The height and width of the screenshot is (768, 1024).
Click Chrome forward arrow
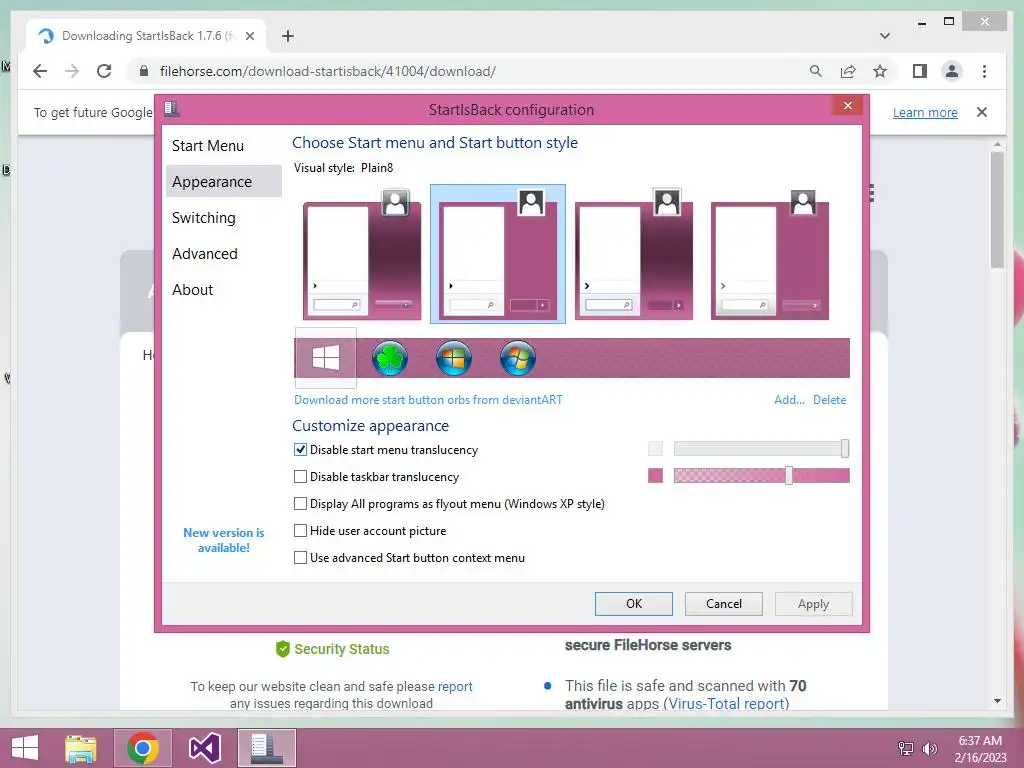[72, 71]
